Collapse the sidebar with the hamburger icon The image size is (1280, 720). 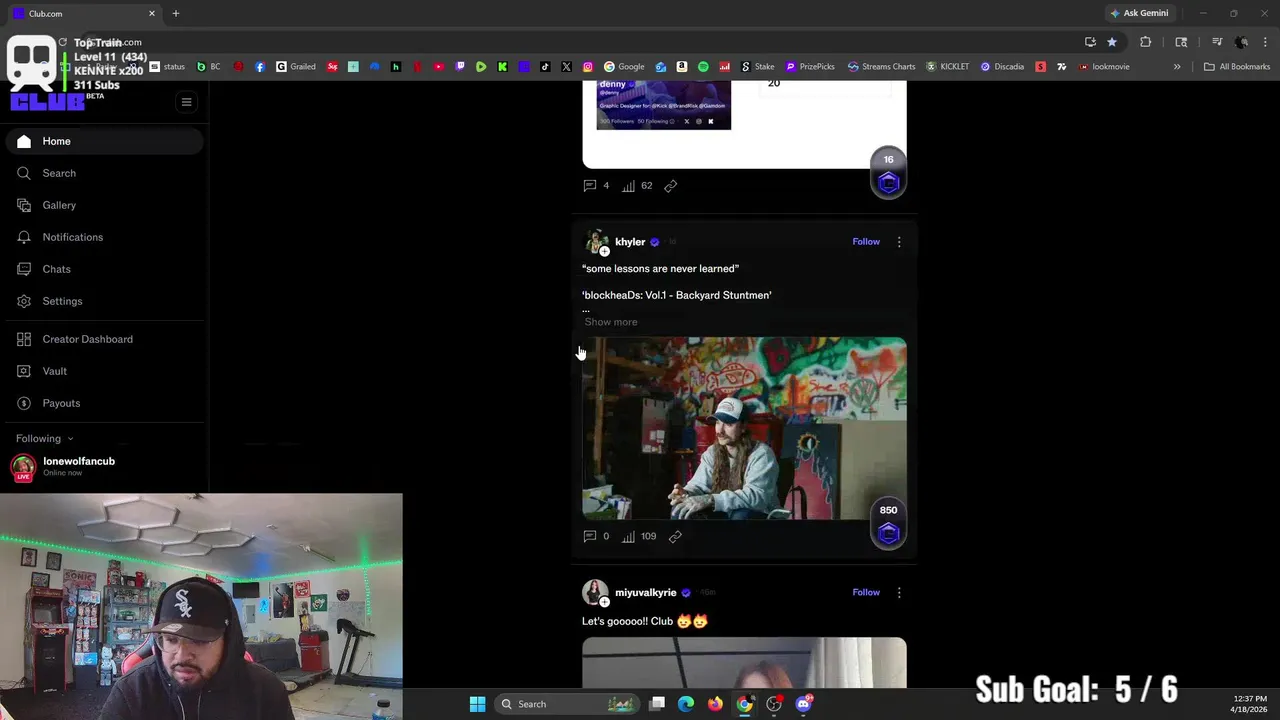[x=186, y=102]
